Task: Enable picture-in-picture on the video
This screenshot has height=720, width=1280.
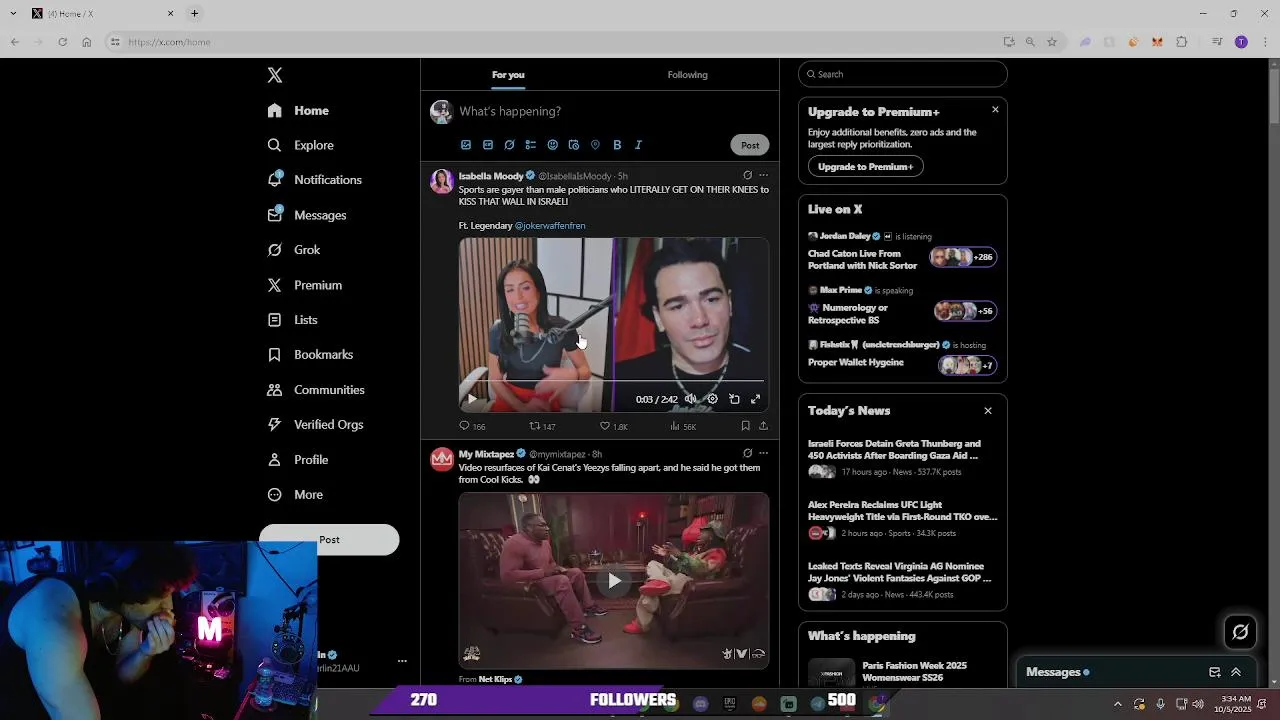Action: point(734,399)
